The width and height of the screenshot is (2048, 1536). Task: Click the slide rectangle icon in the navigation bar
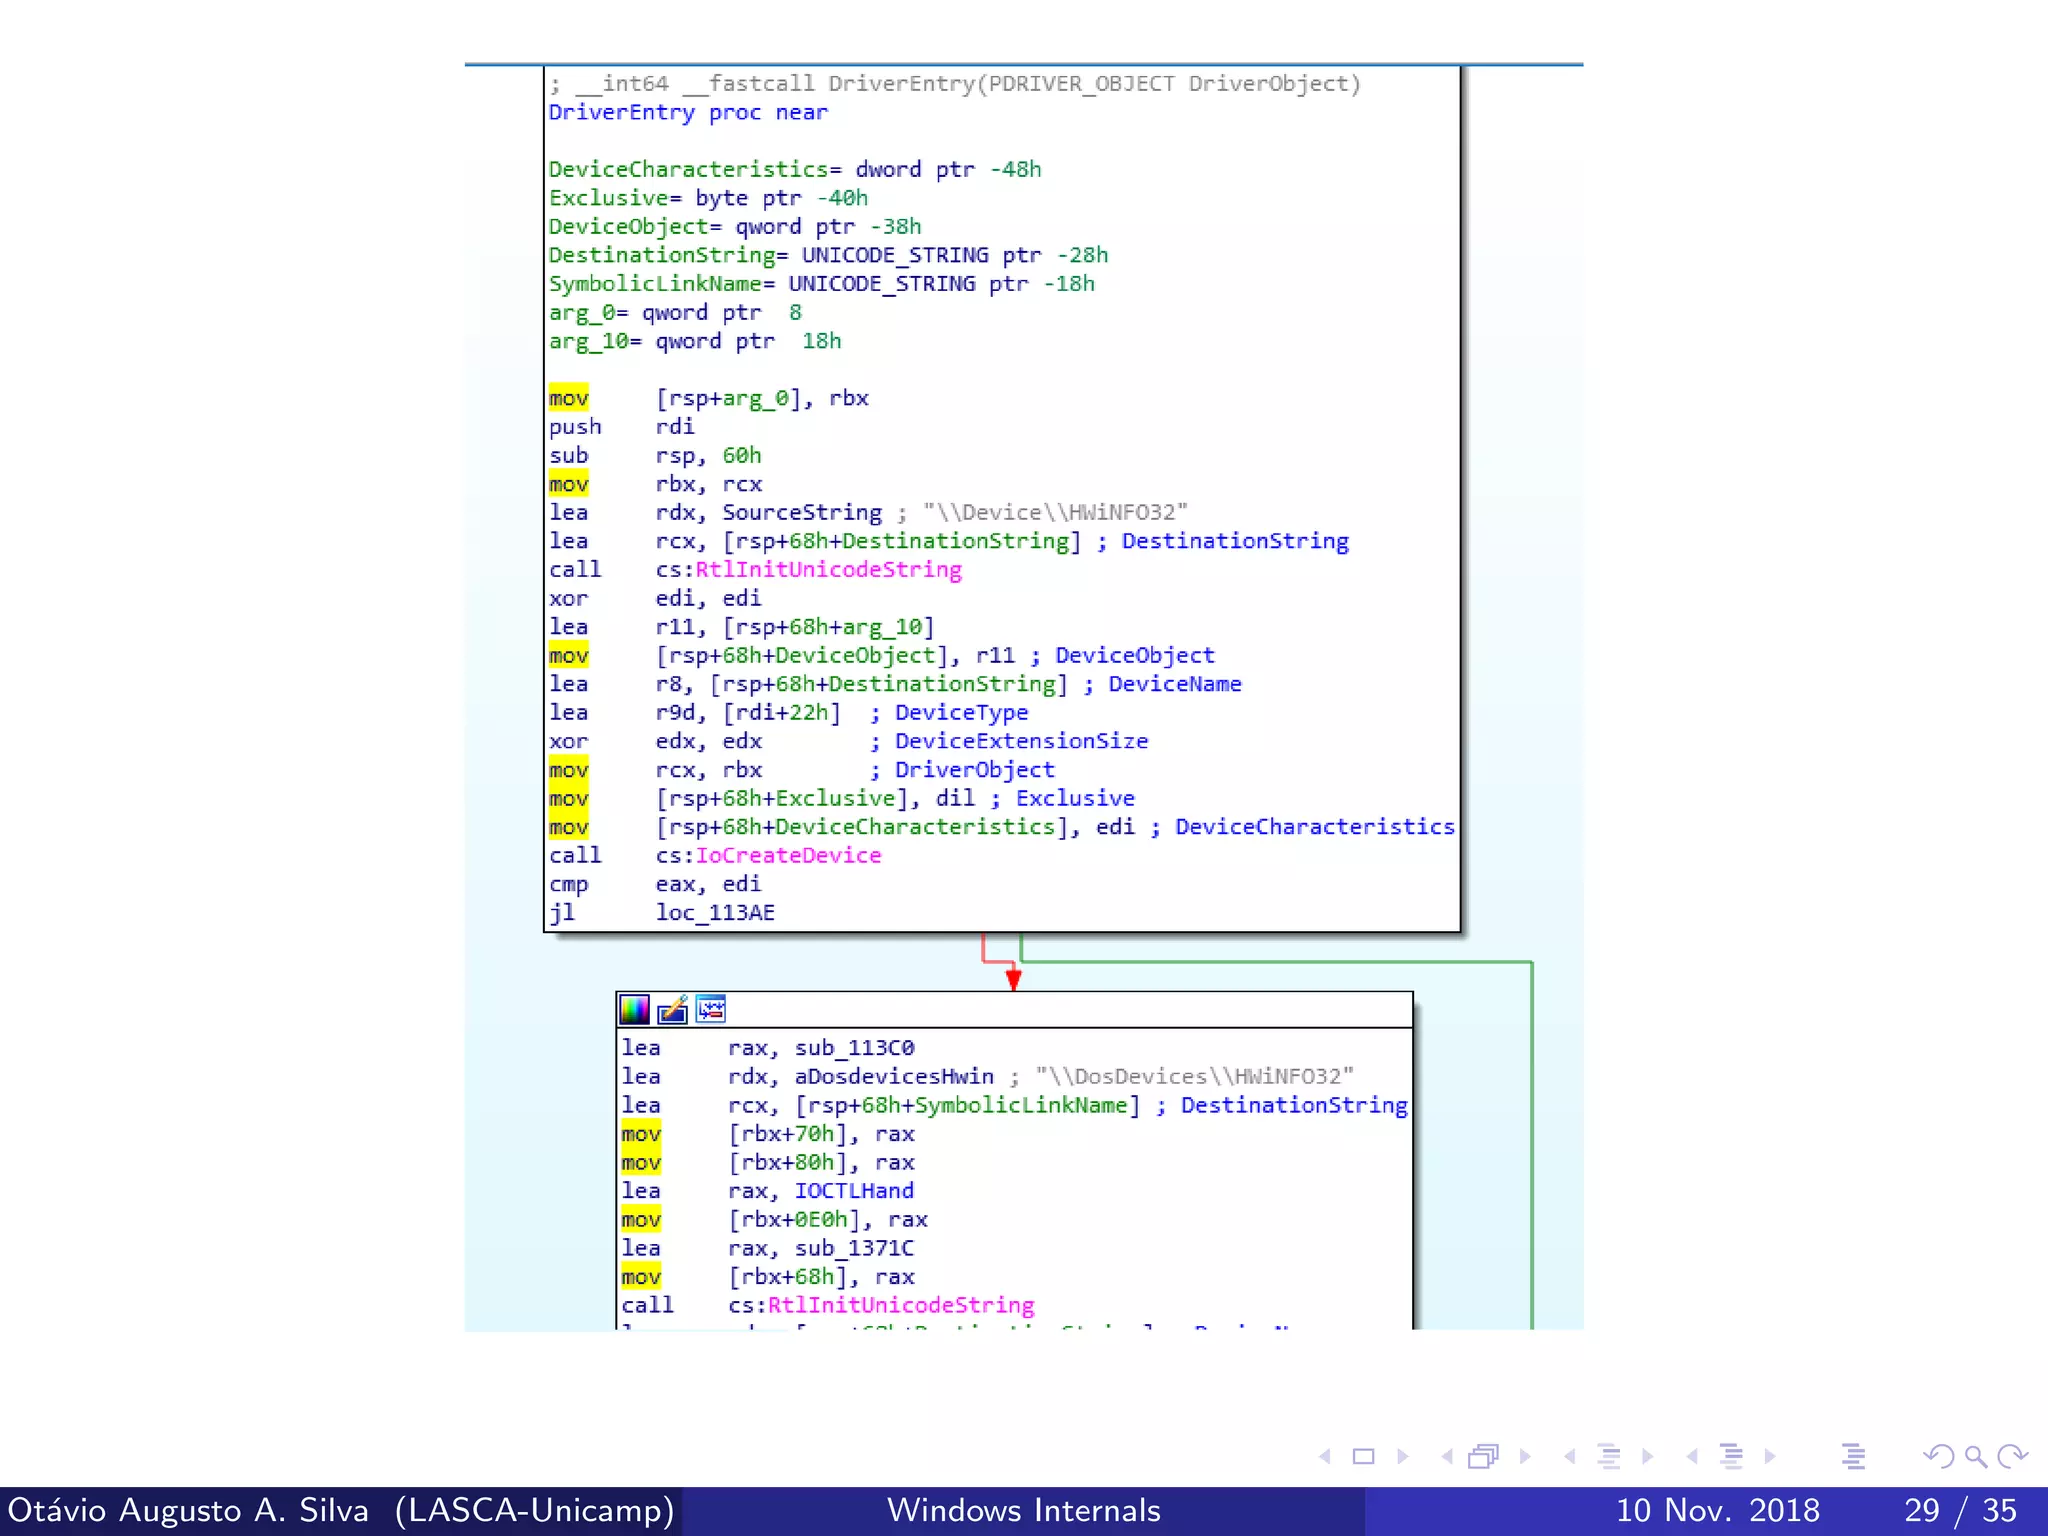[x=1363, y=1457]
